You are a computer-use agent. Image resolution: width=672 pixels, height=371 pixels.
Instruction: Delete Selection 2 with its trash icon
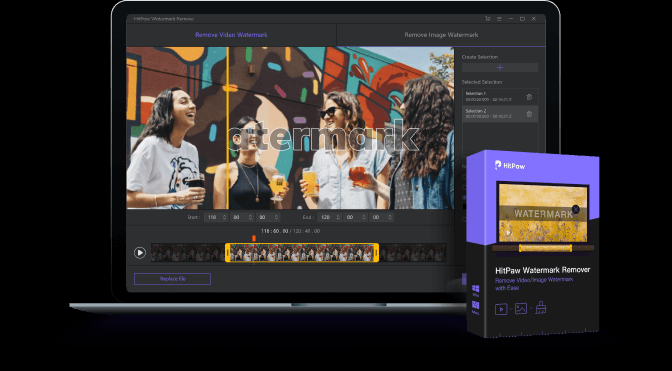[x=529, y=114]
